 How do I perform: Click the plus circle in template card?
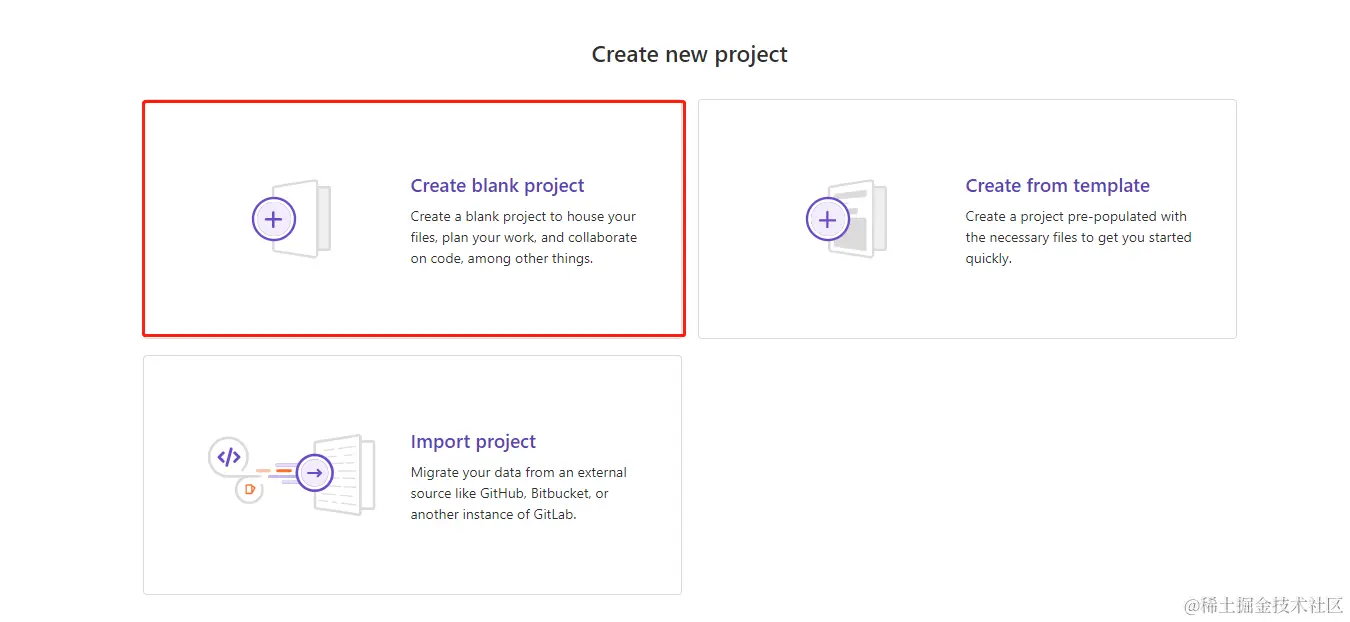coord(827,219)
